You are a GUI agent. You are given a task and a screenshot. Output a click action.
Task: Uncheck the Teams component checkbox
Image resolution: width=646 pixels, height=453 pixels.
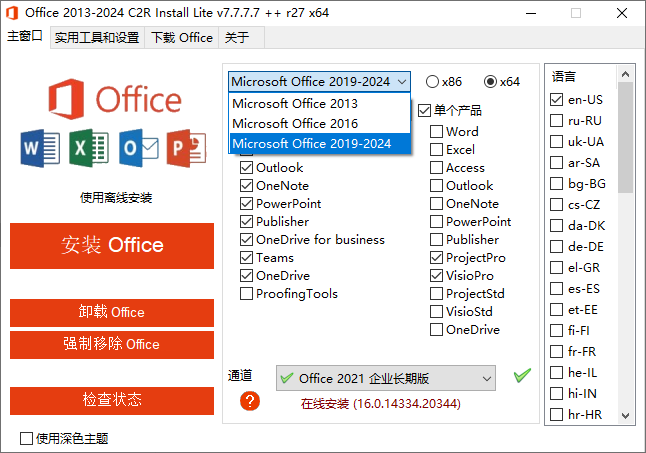[x=246, y=257]
